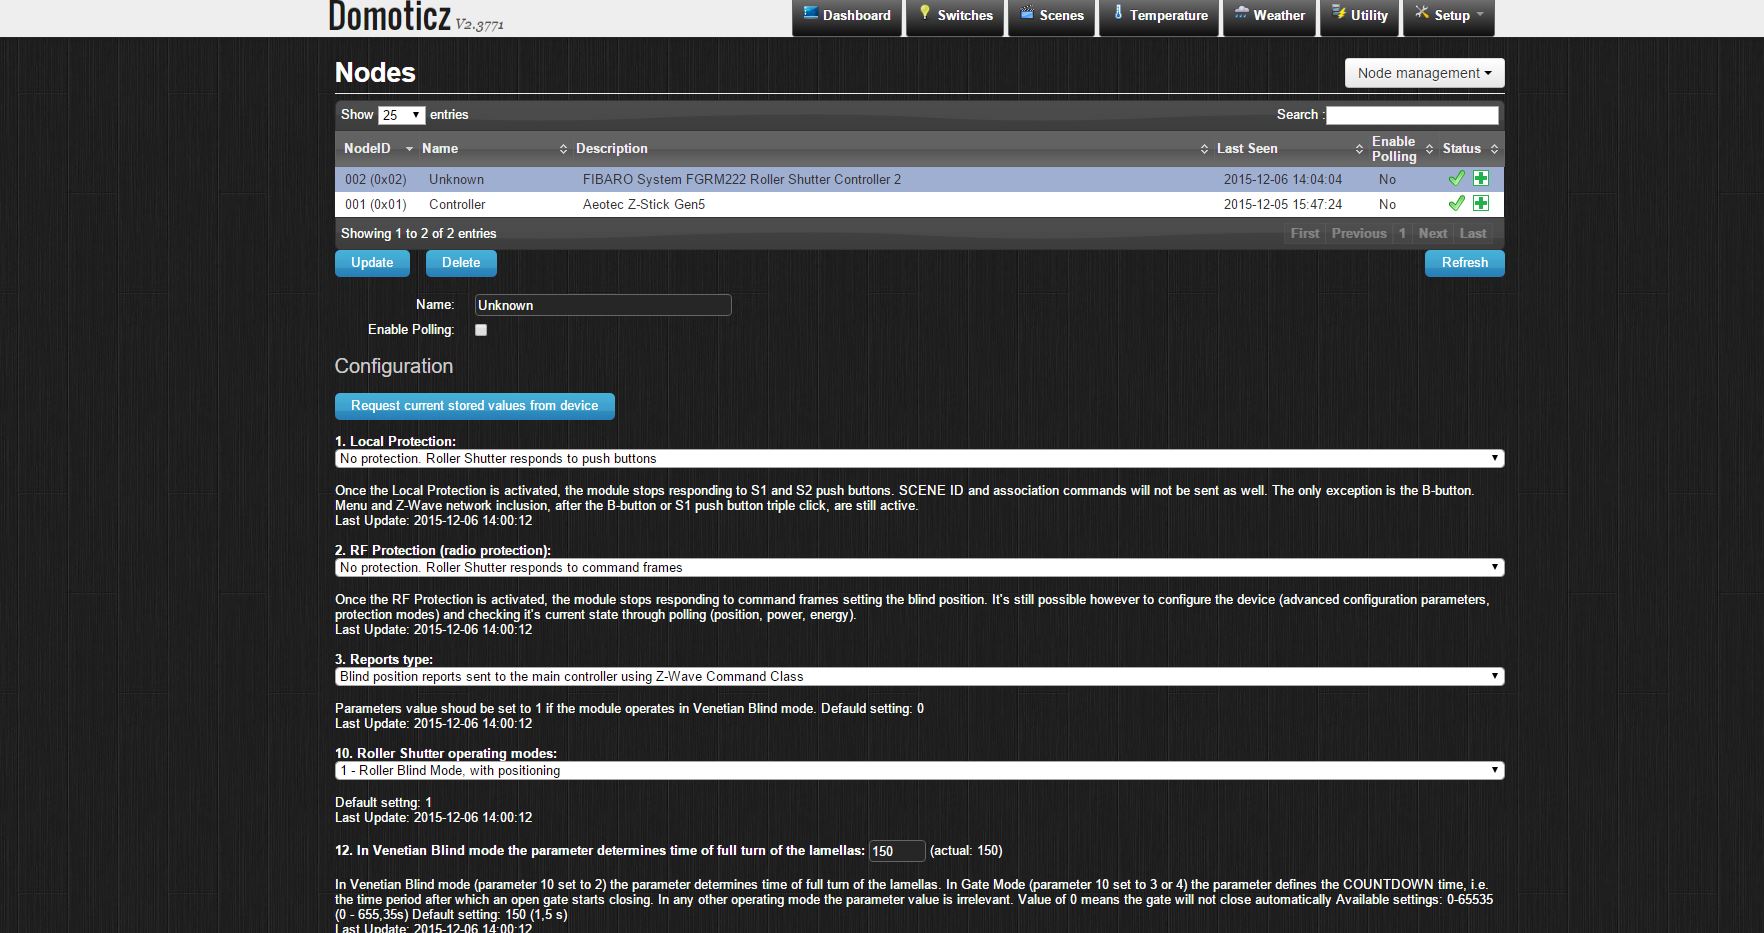The width and height of the screenshot is (1764, 933).
Task: Expand the Local Protection dropdown
Action: coord(918,459)
